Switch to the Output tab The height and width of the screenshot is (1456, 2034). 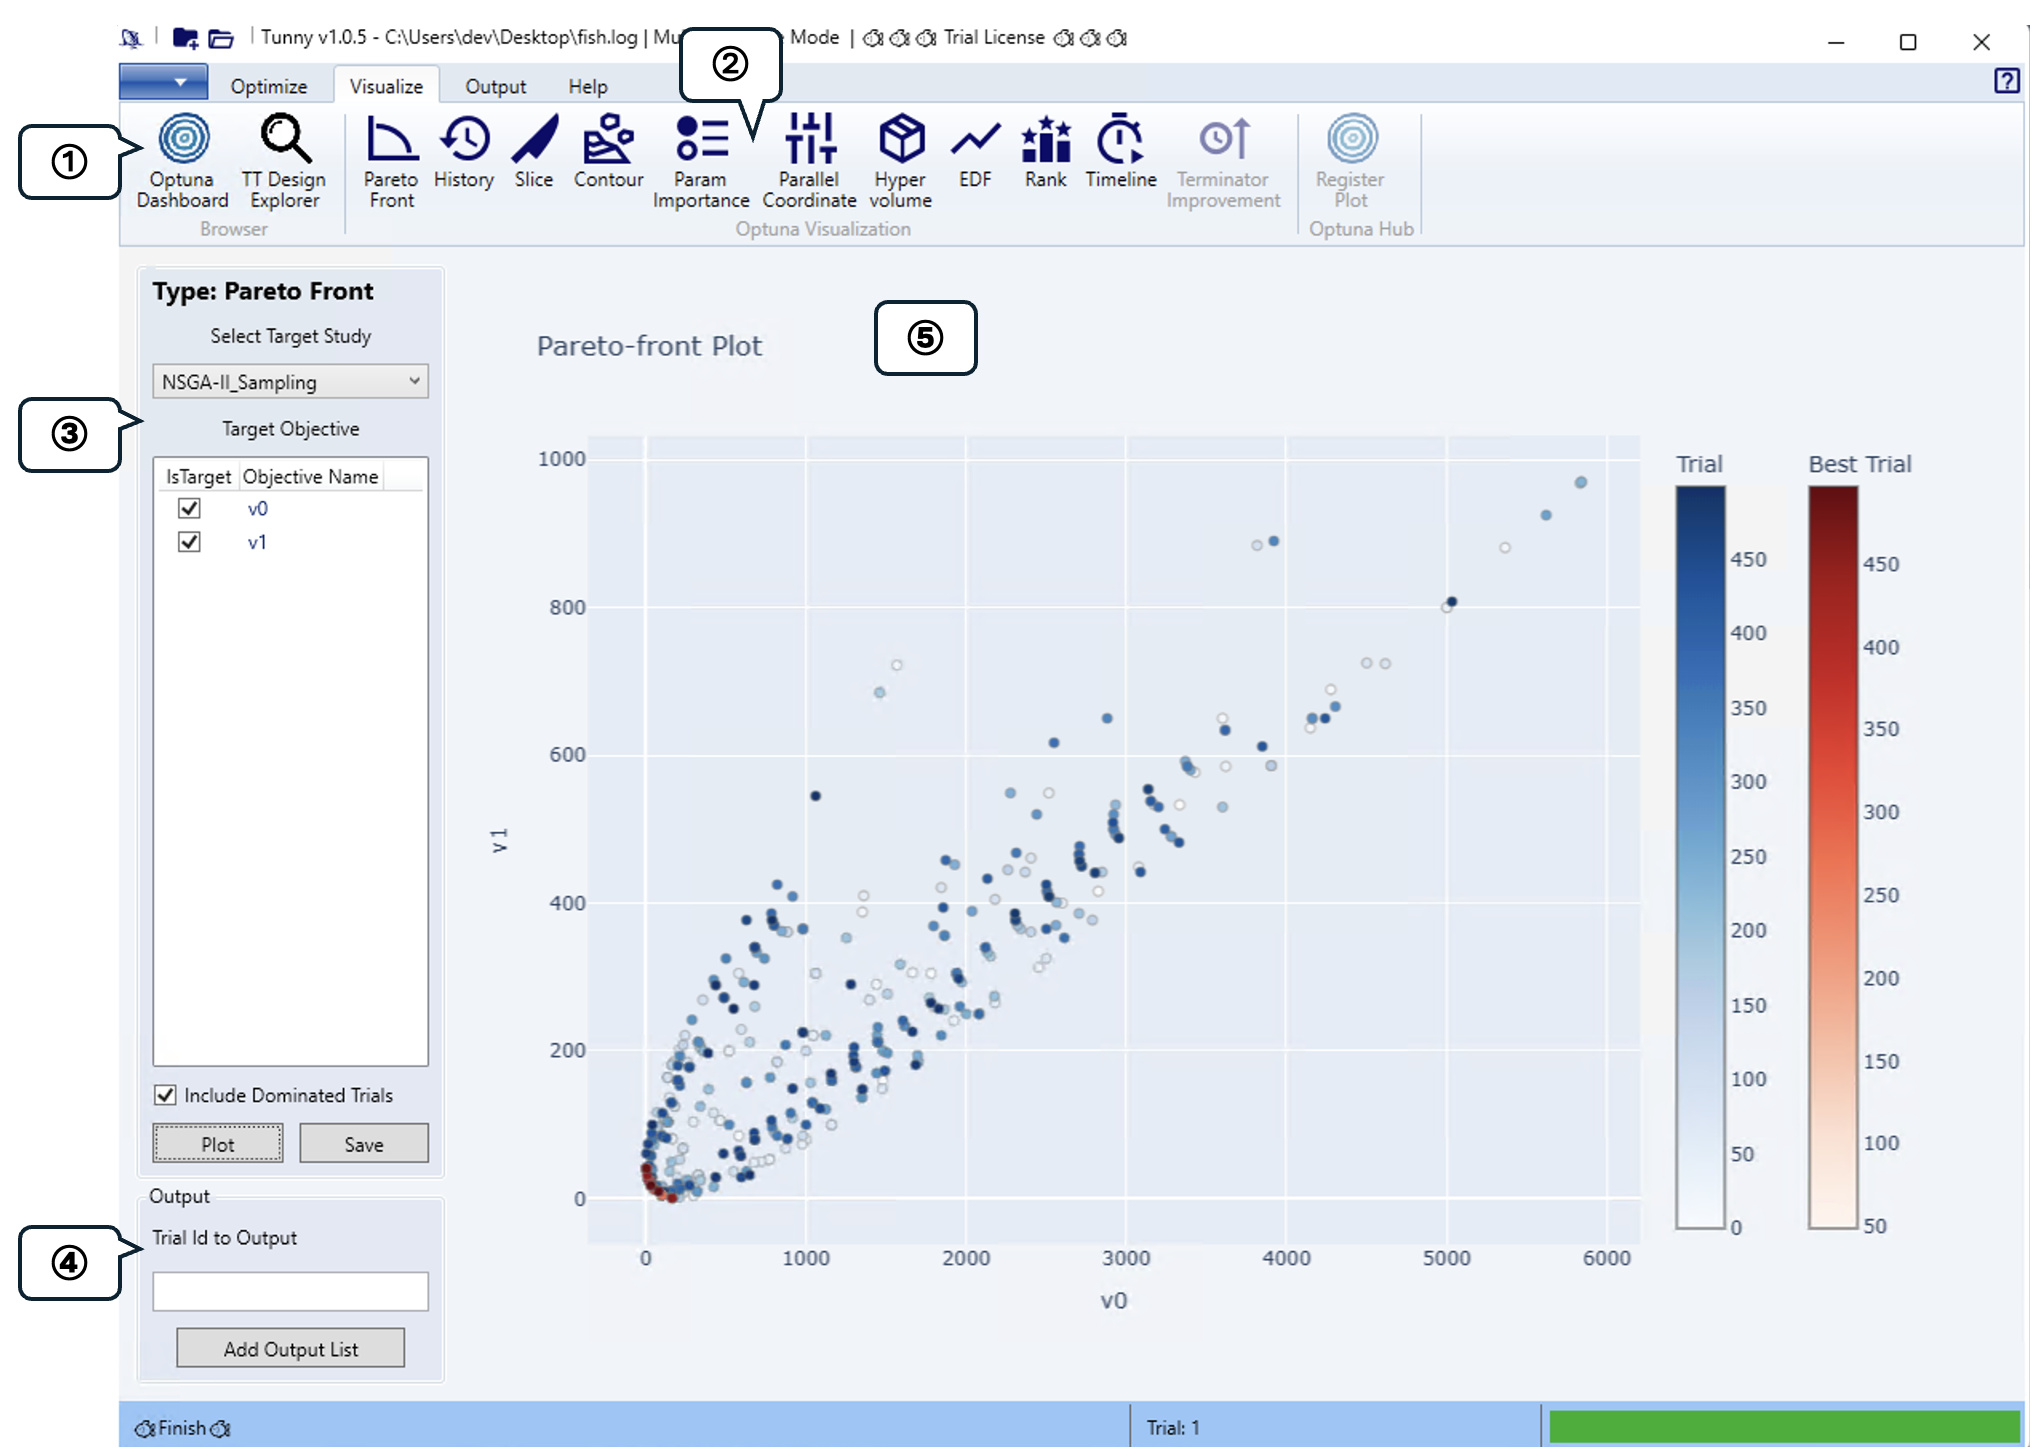[x=495, y=86]
